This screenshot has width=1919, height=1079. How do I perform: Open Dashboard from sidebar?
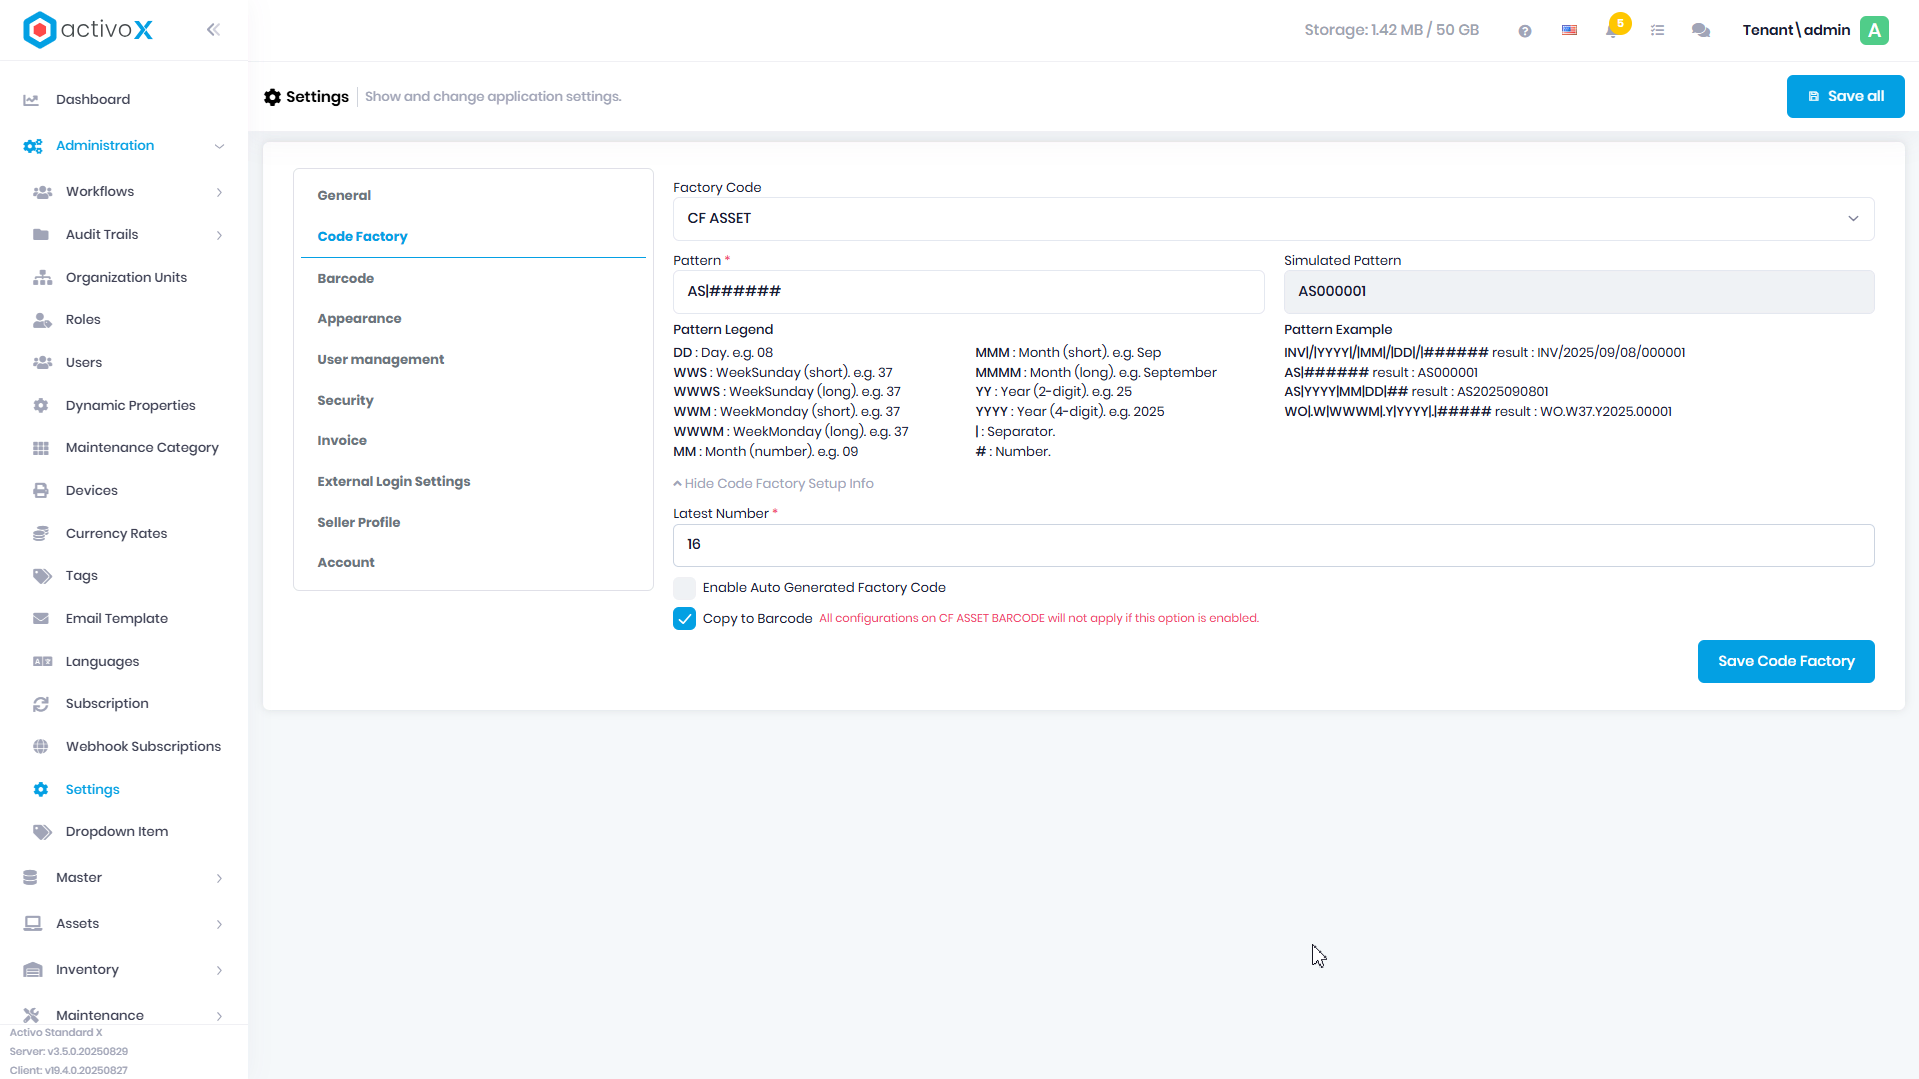coord(93,100)
